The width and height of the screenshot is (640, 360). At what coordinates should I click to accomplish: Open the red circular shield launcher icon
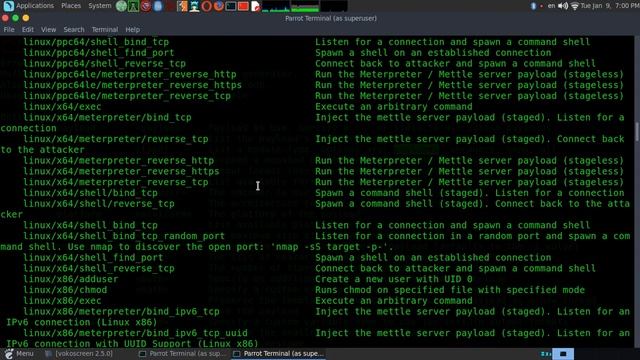point(146,6)
